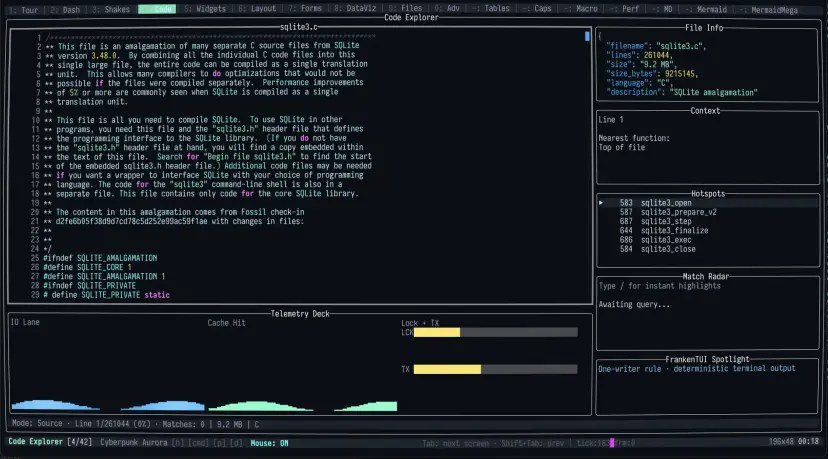Screen dimensions: 828x459
Task: Click the version 3.48.0 text on line 3
Action: coord(88,55)
